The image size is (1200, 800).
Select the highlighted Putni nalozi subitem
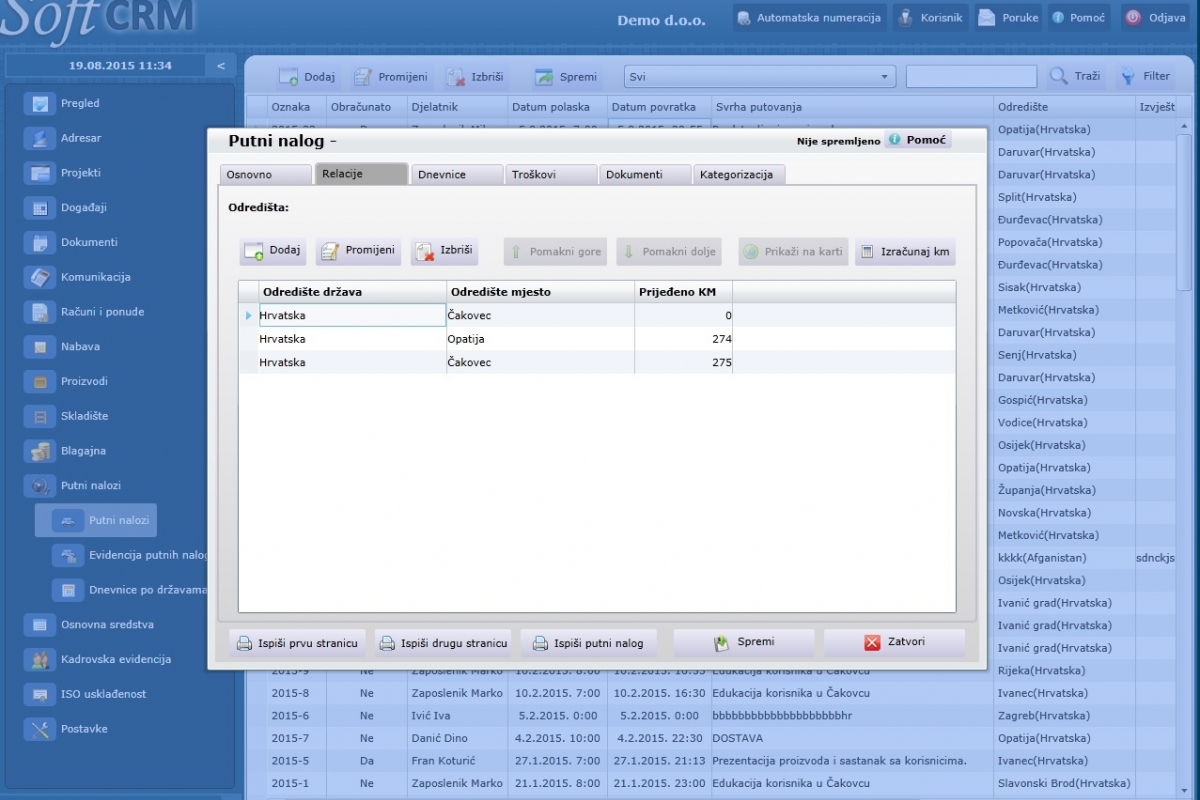tap(97, 520)
